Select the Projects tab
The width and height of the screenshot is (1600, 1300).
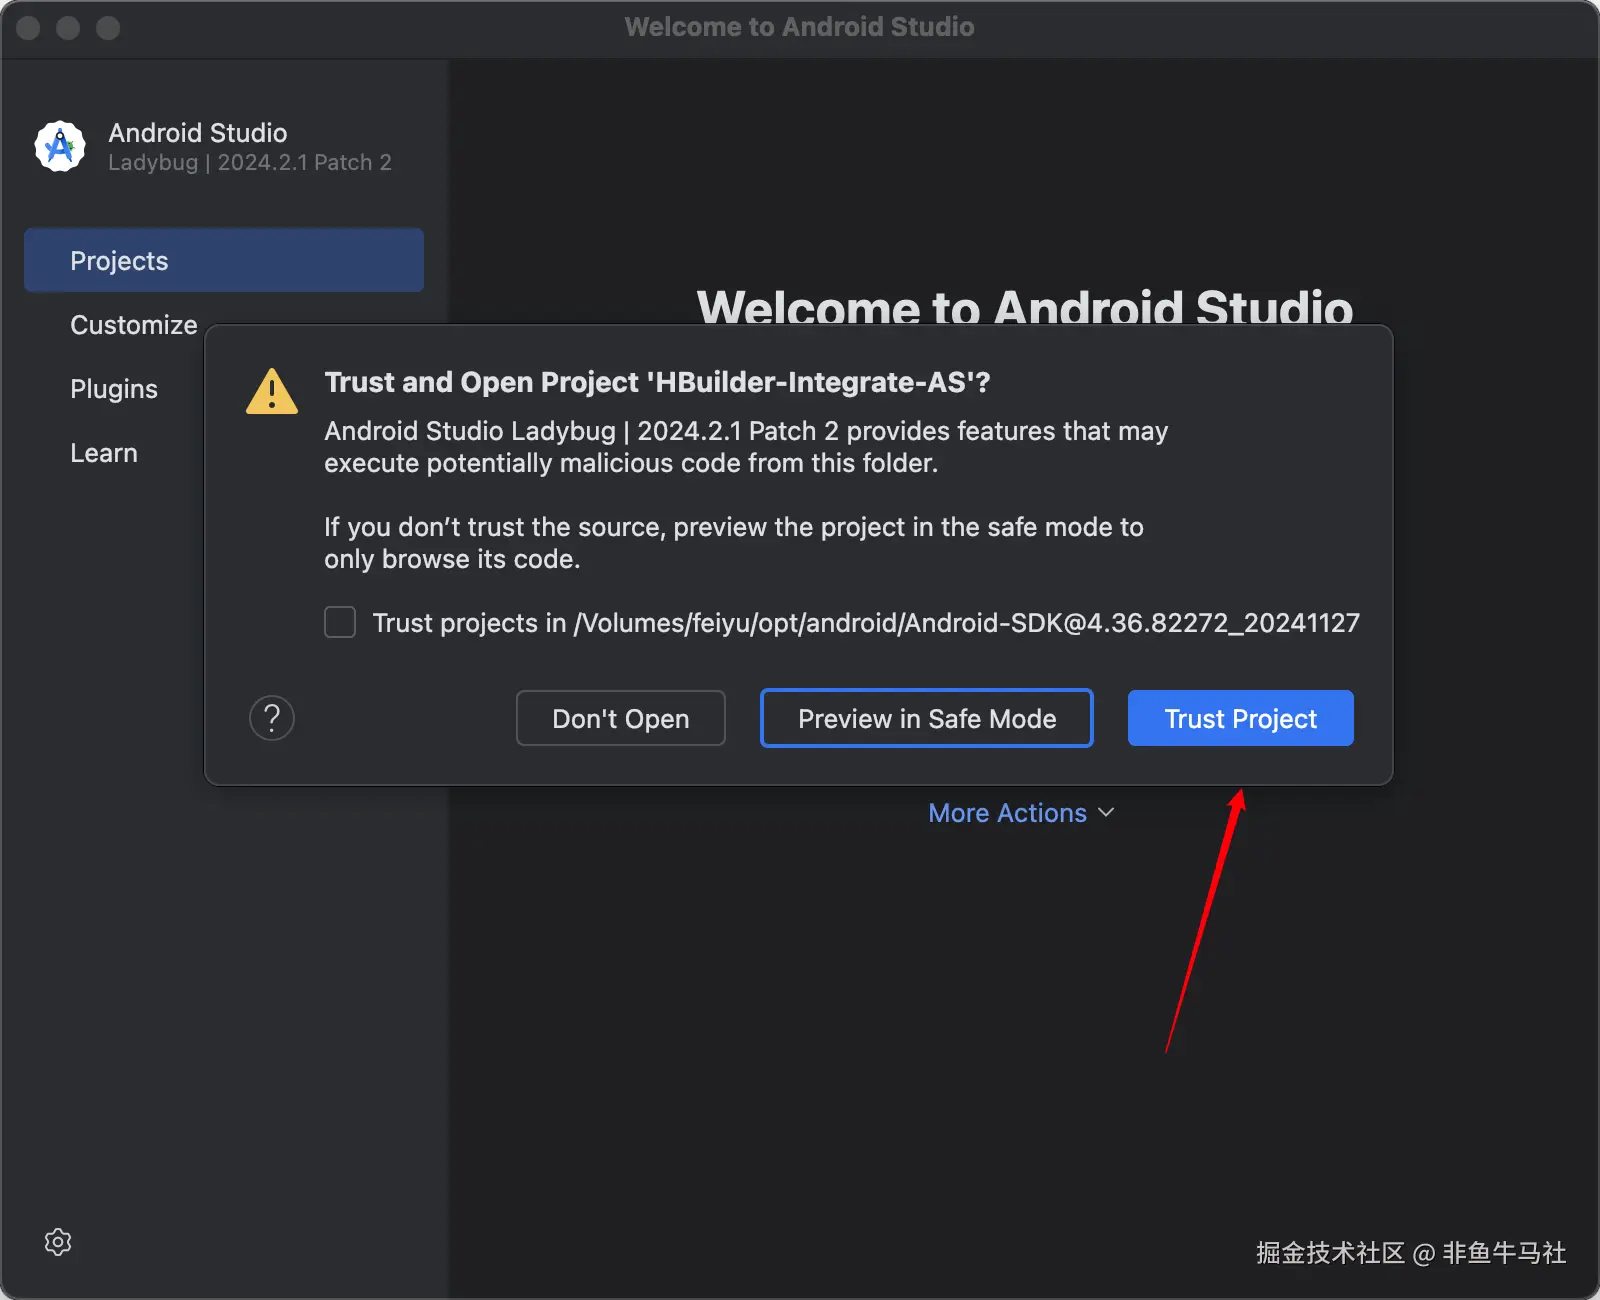224,260
